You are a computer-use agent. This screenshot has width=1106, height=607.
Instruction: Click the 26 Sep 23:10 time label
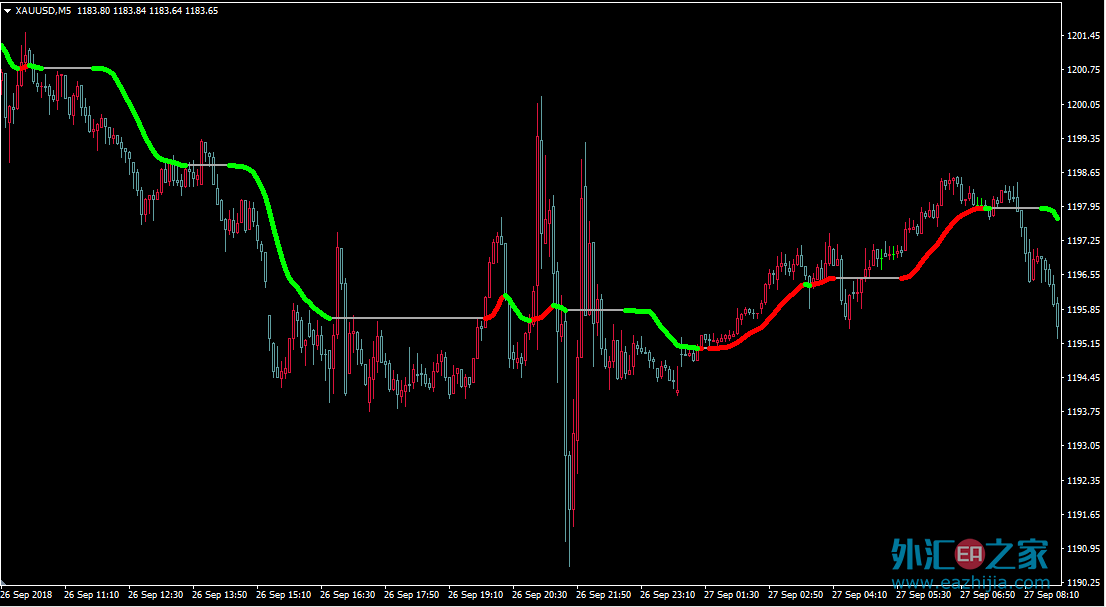668,595
